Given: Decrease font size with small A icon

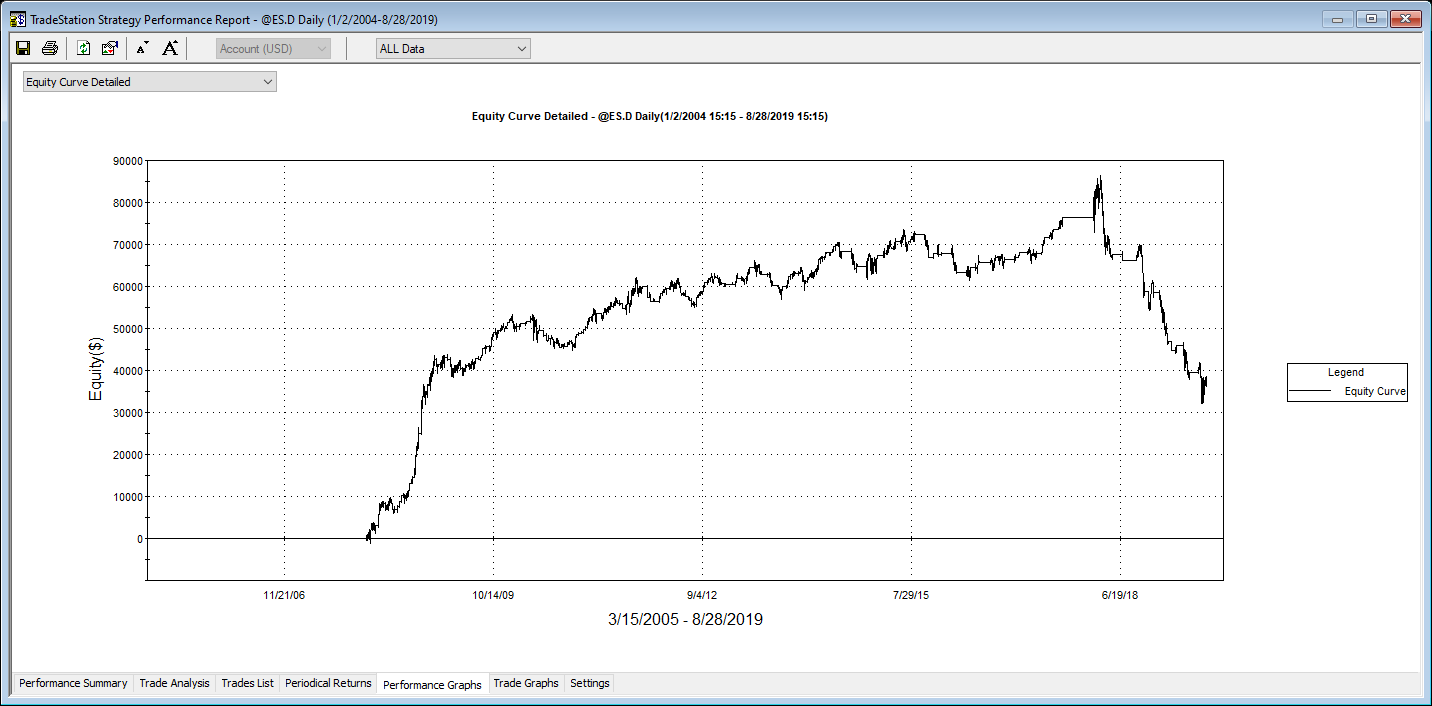Looking at the screenshot, I should tap(143, 48).
